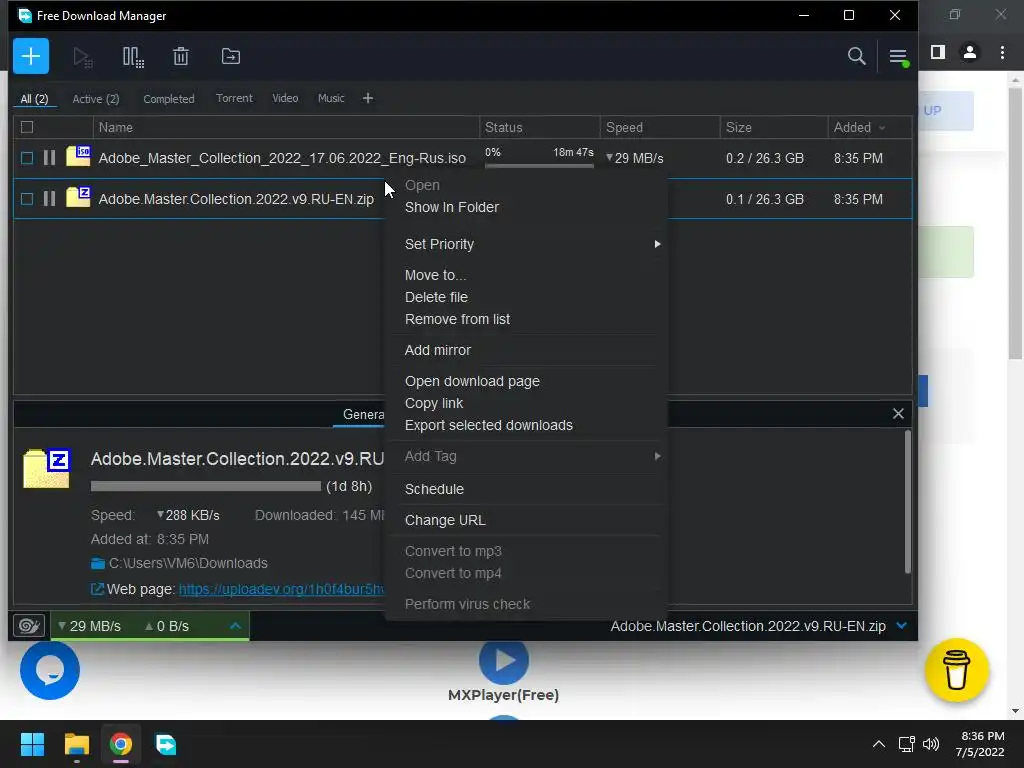Screen dimensions: 1024x768
Task: Toggle the select-all checkbox in table header
Action: click(27, 127)
